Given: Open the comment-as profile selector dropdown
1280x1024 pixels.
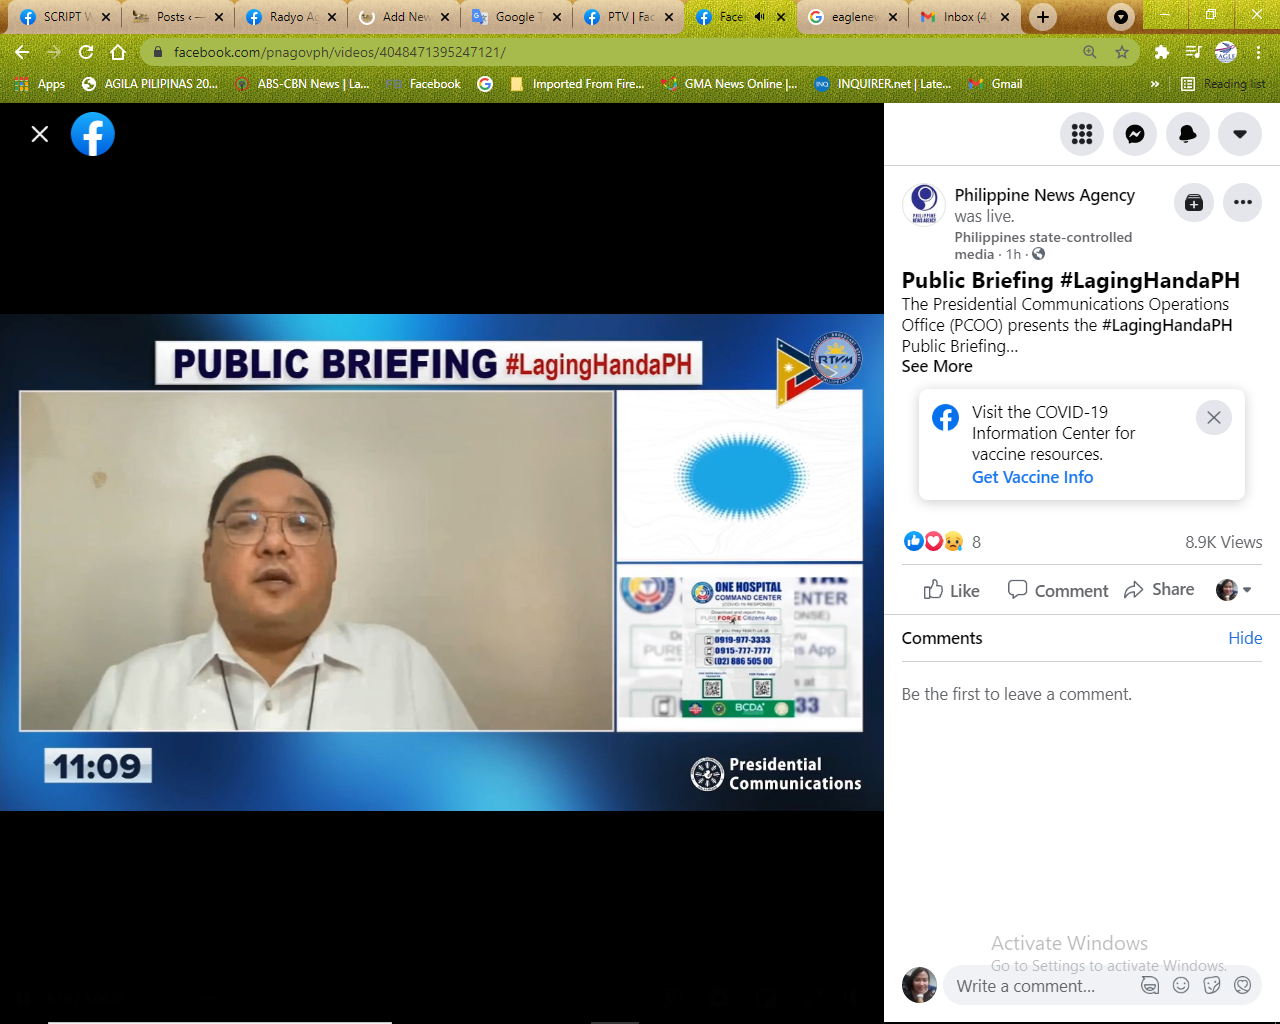Looking at the screenshot, I should (x=1234, y=590).
